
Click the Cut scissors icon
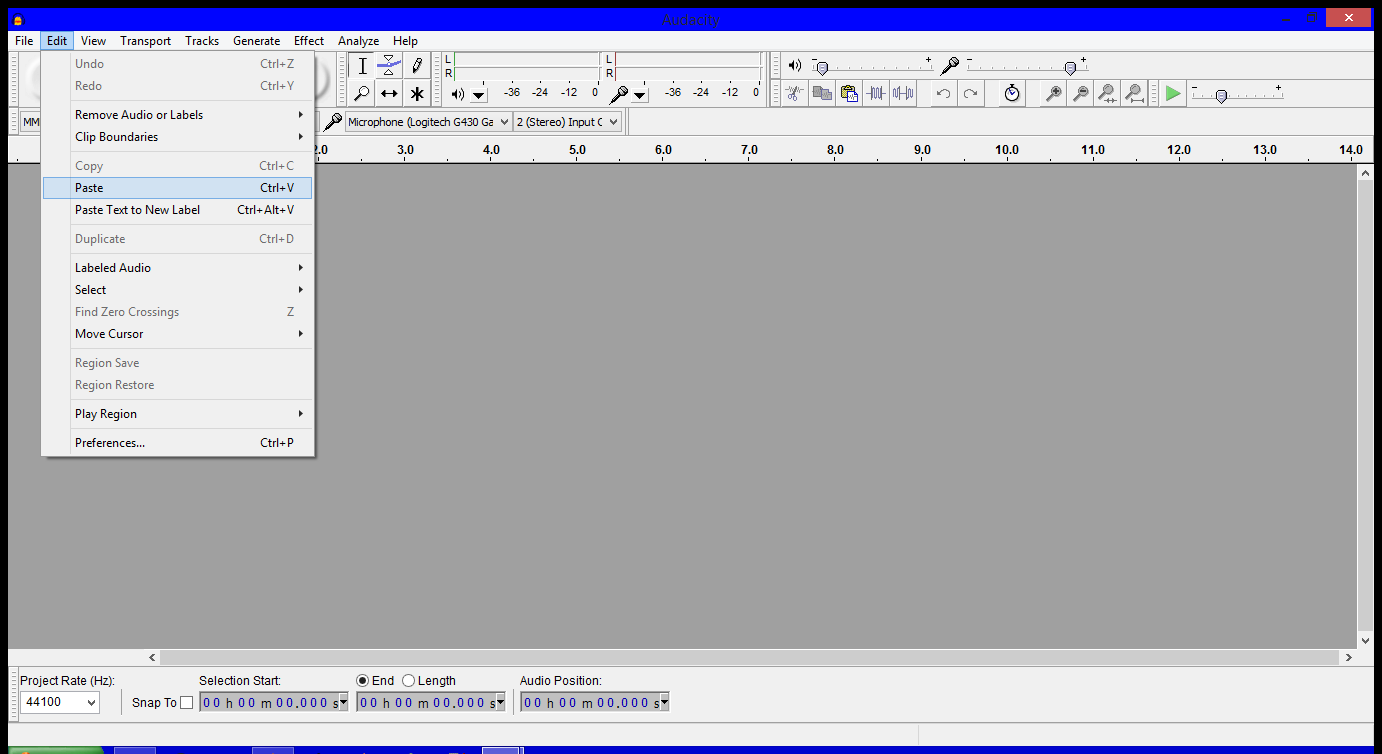tap(794, 93)
